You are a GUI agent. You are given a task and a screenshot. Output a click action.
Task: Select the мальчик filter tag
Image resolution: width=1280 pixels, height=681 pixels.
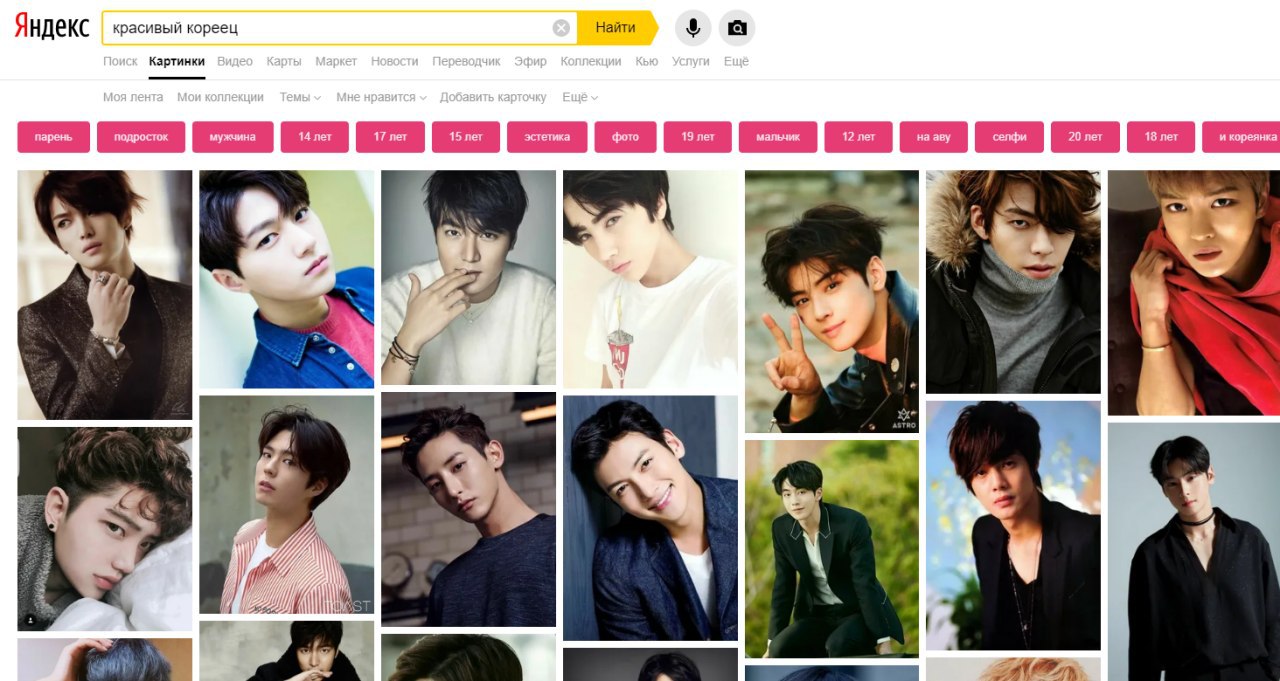[x=778, y=137]
